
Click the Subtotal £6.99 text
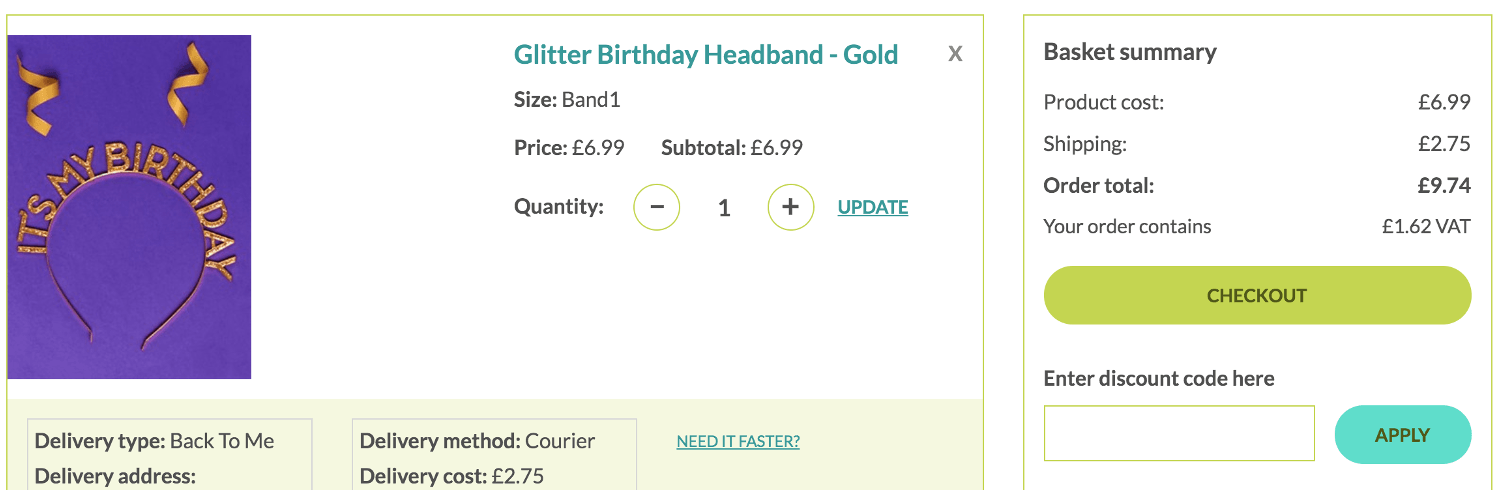[x=732, y=148]
